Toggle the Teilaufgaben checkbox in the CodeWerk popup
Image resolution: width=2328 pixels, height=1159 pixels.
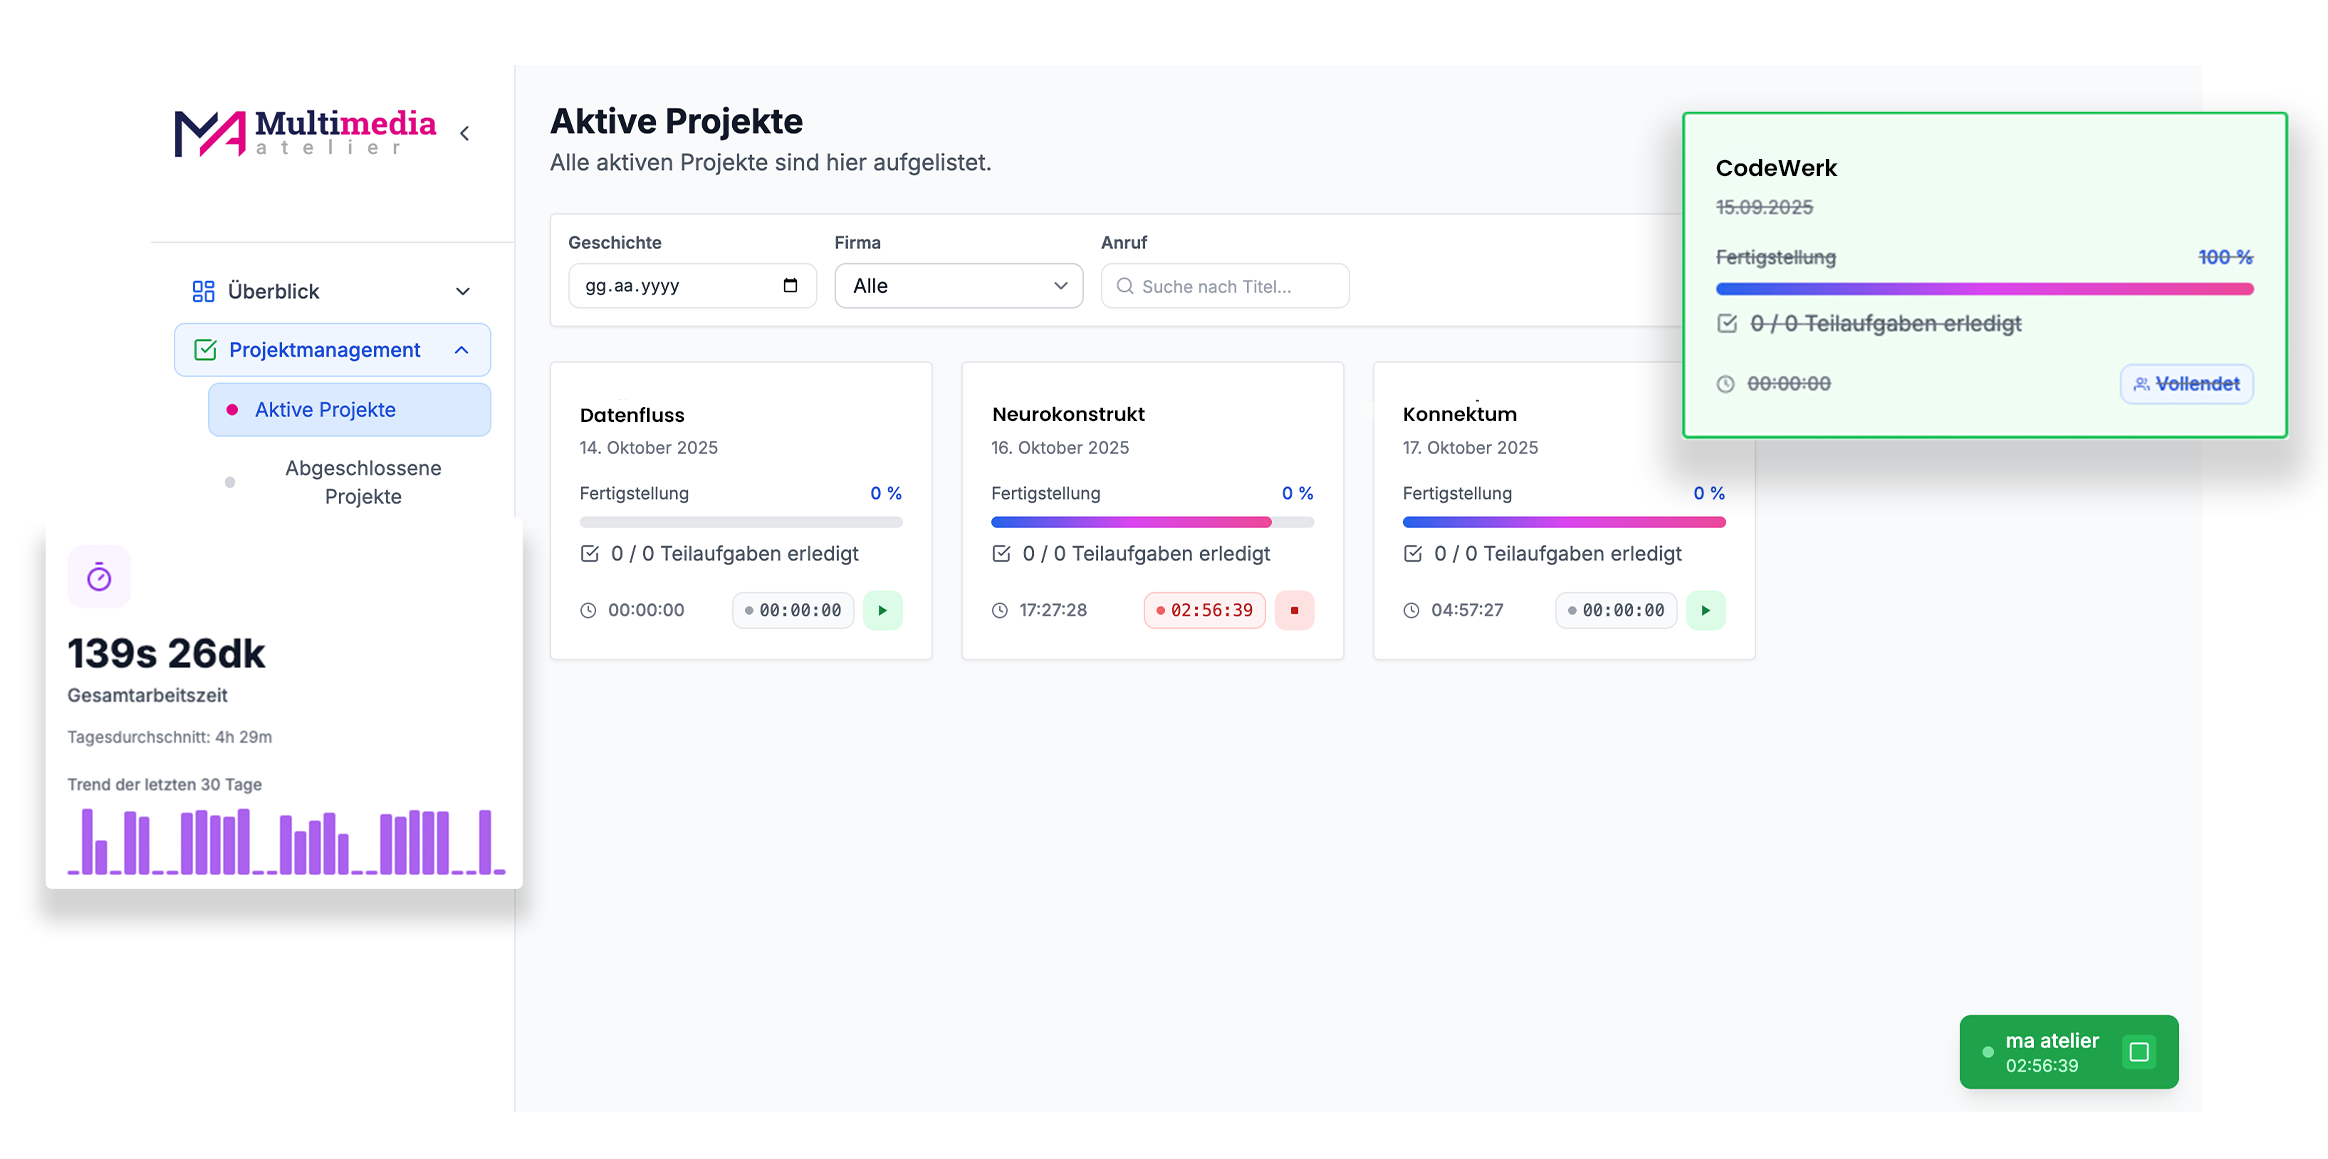click(x=1727, y=323)
